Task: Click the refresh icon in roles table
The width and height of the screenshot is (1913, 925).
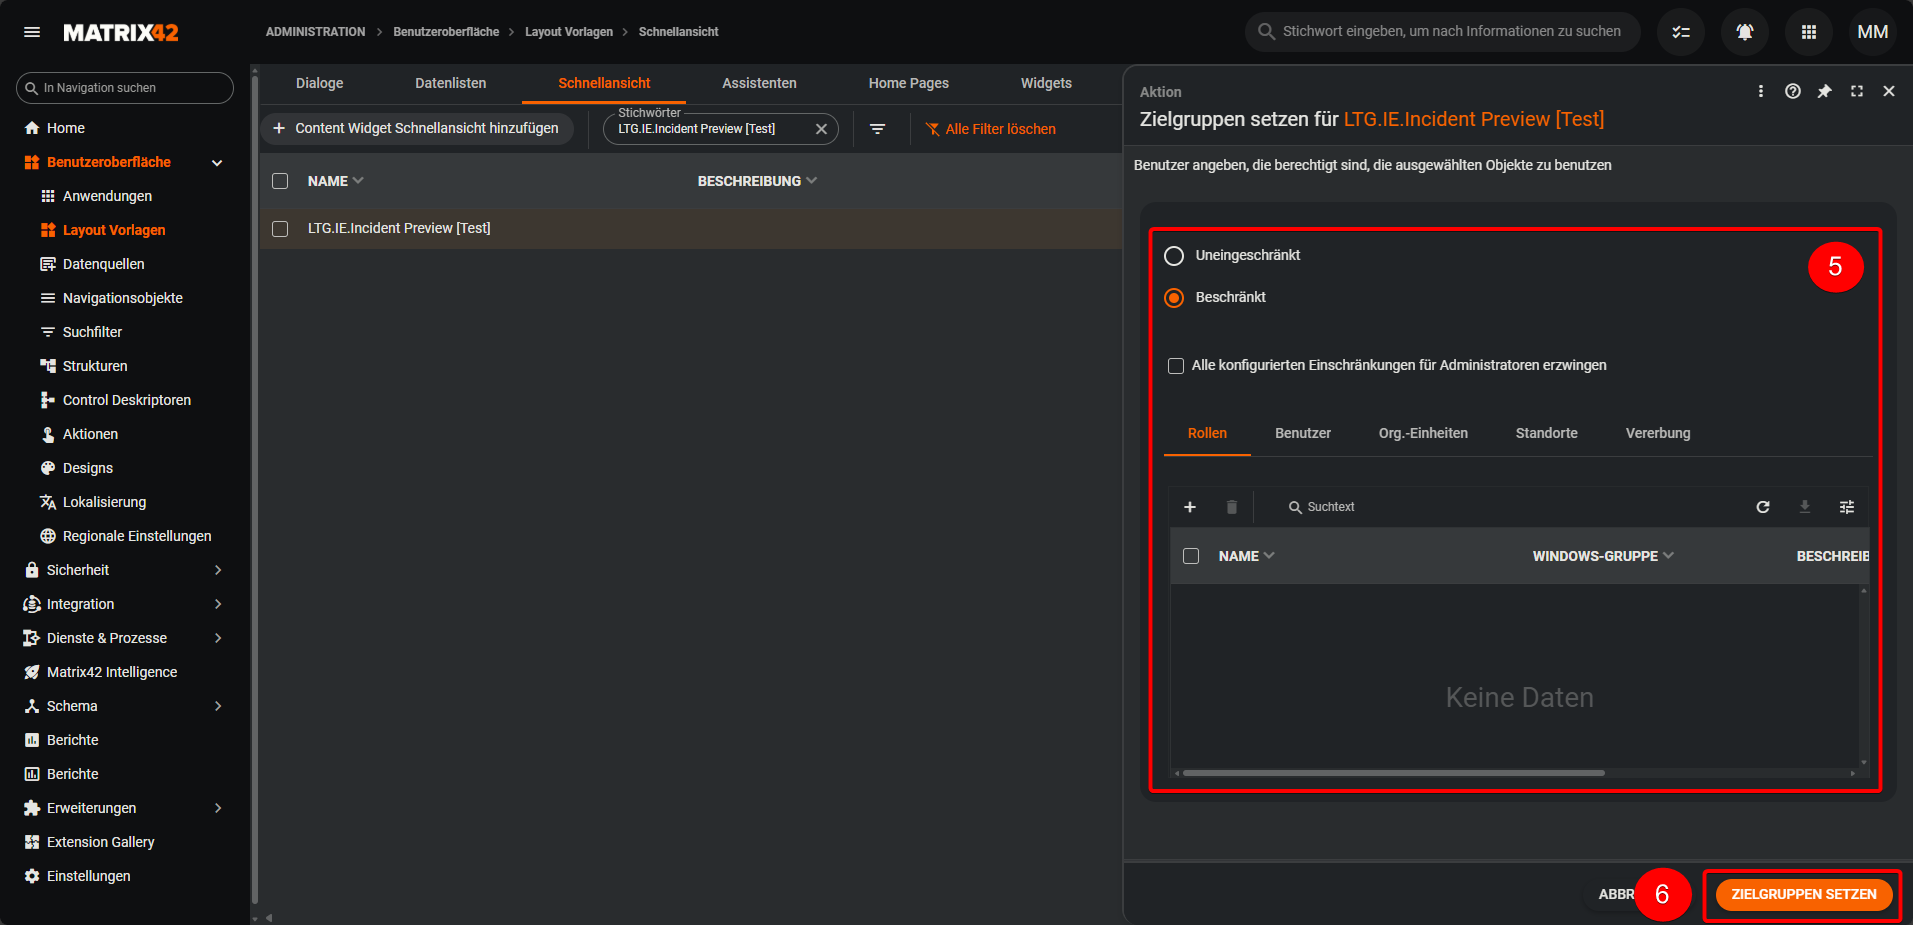Action: coord(1763,507)
